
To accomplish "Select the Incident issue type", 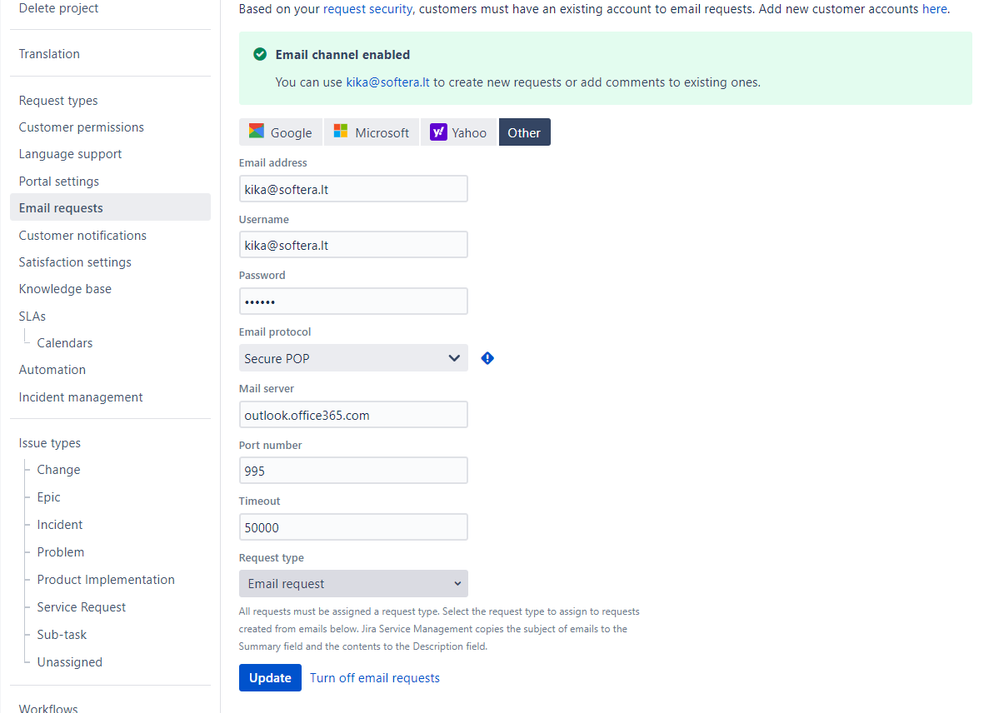I will point(60,524).
